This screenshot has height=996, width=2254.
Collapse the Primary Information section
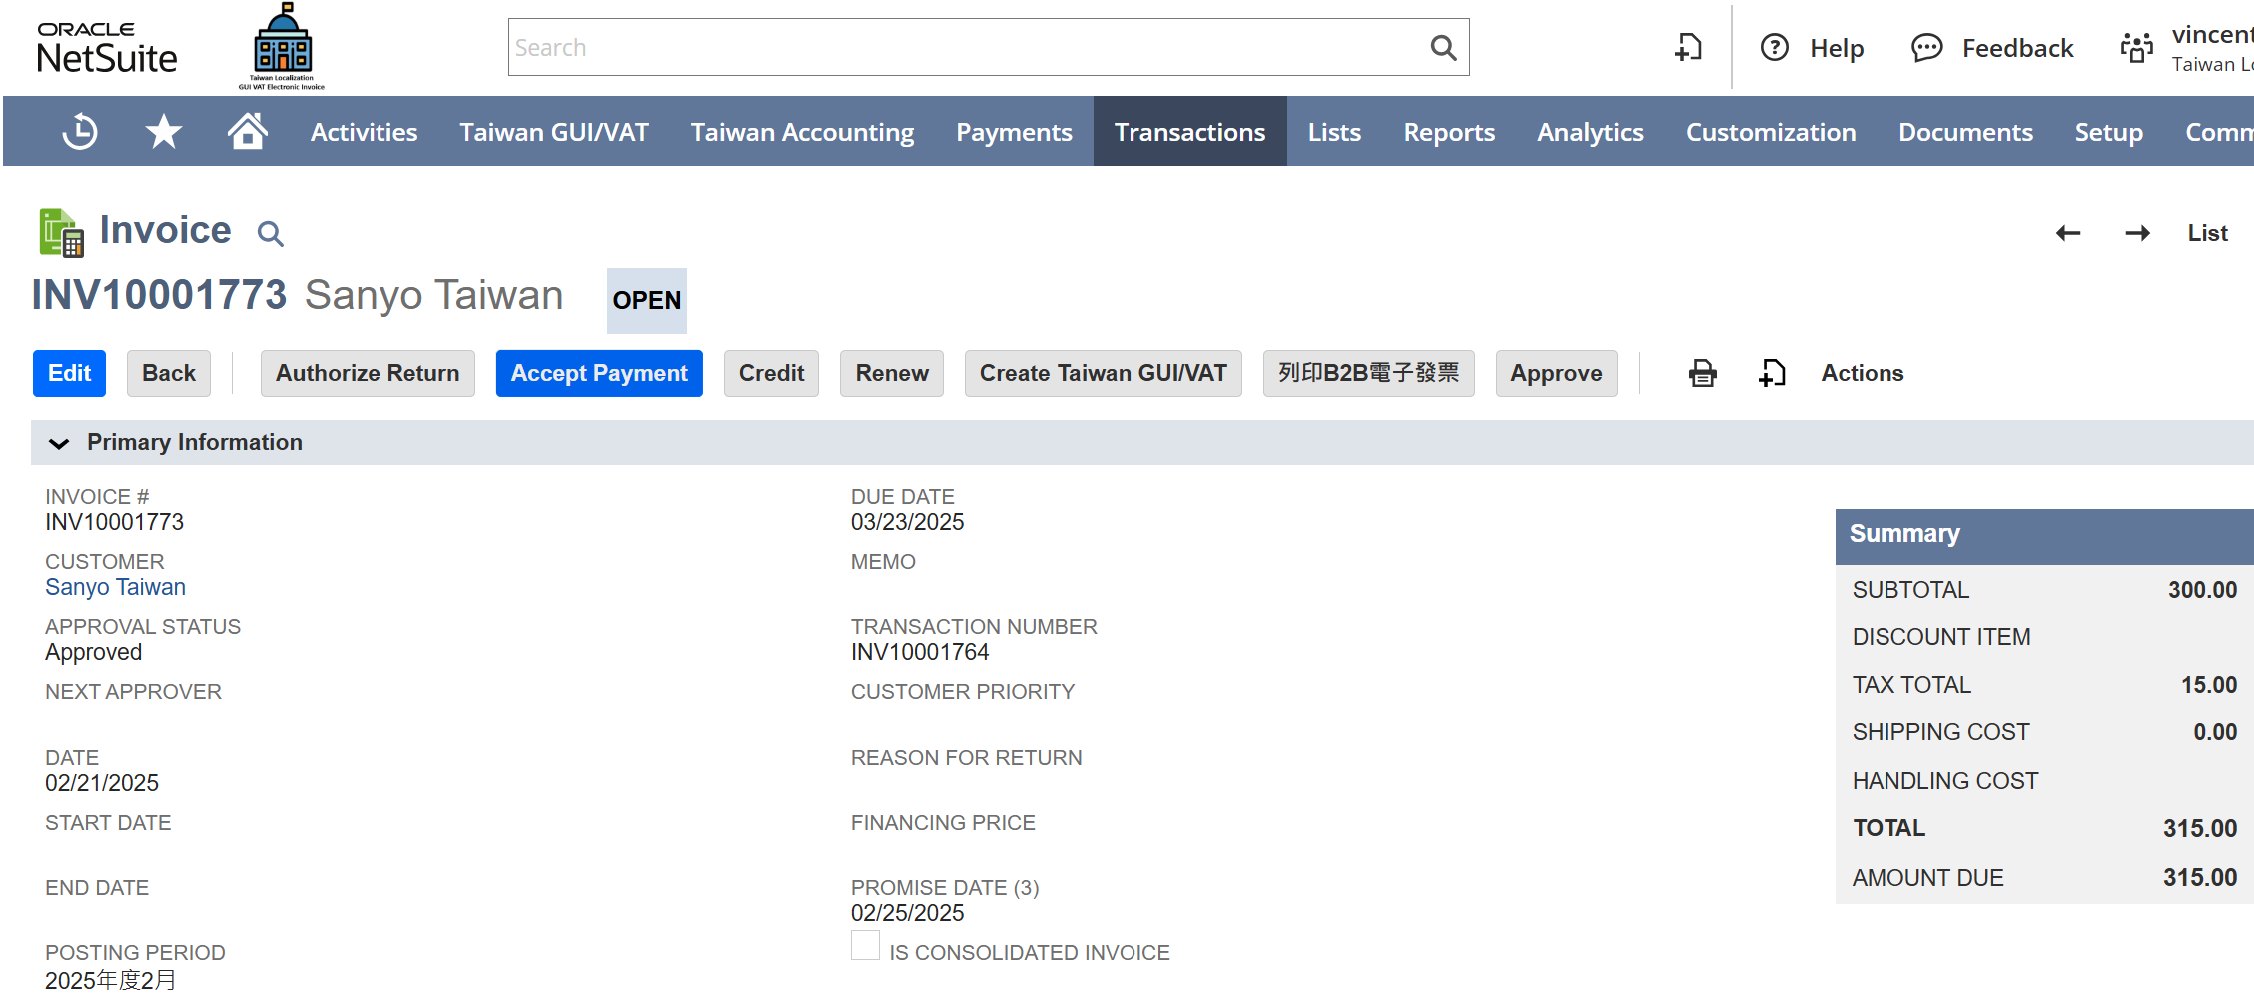59,443
